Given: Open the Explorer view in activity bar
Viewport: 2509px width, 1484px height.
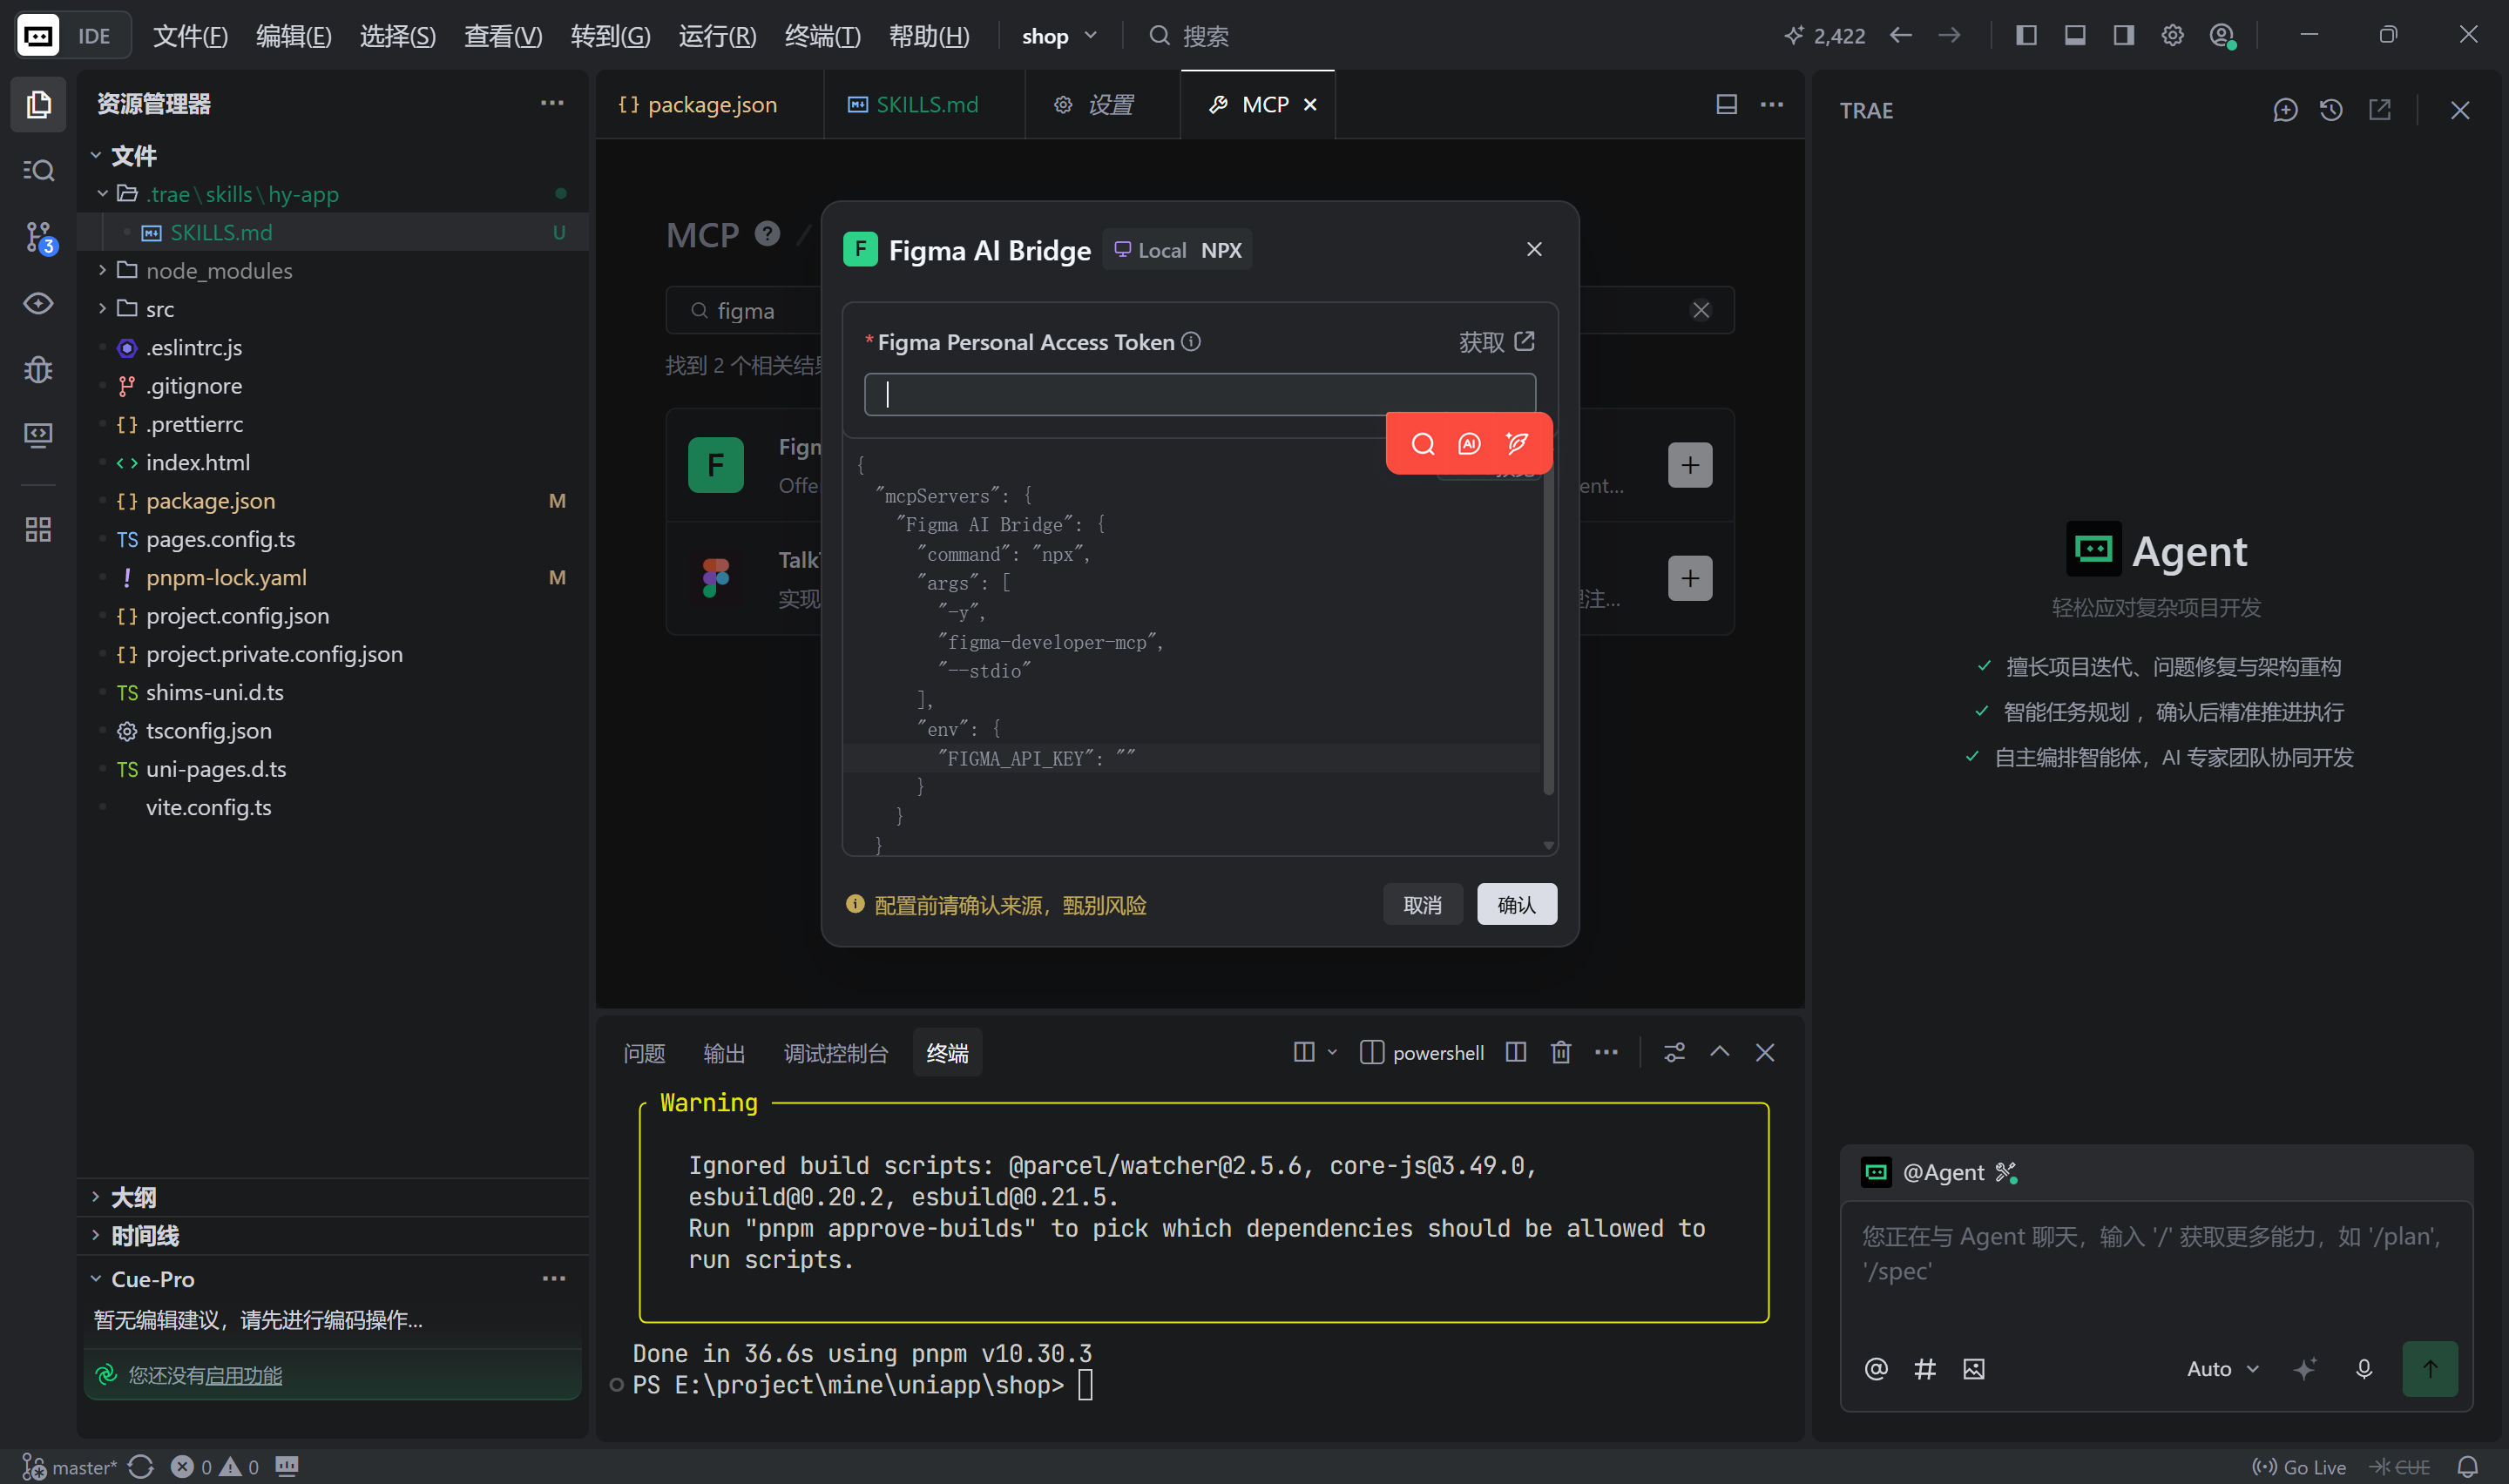Looking at the screenshot, I should 38,104.
